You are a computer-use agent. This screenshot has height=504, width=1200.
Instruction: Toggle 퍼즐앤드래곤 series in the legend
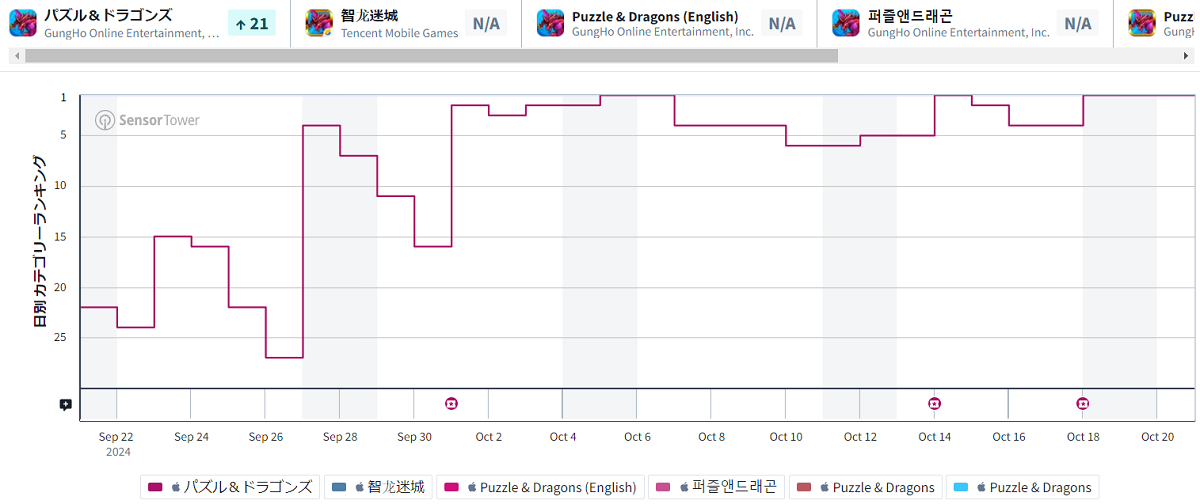point(717,487)
